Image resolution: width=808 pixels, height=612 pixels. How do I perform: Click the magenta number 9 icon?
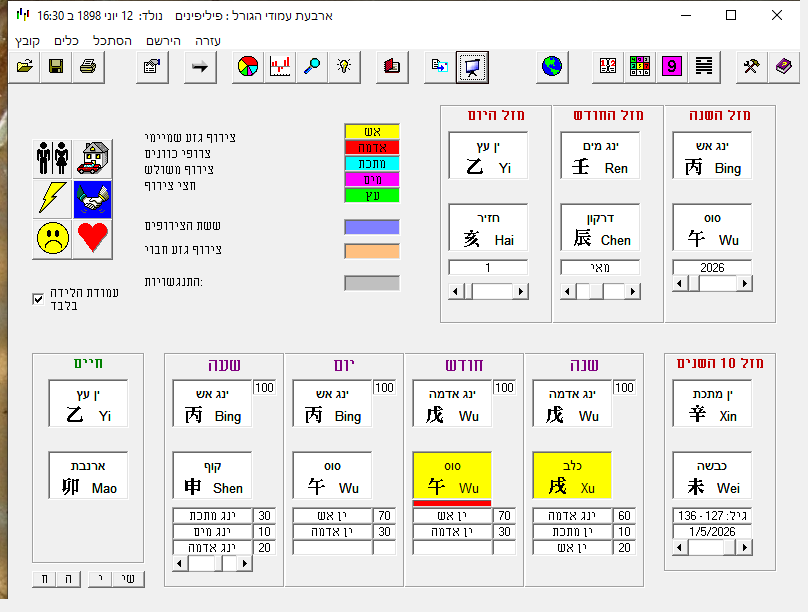(672, 67)
